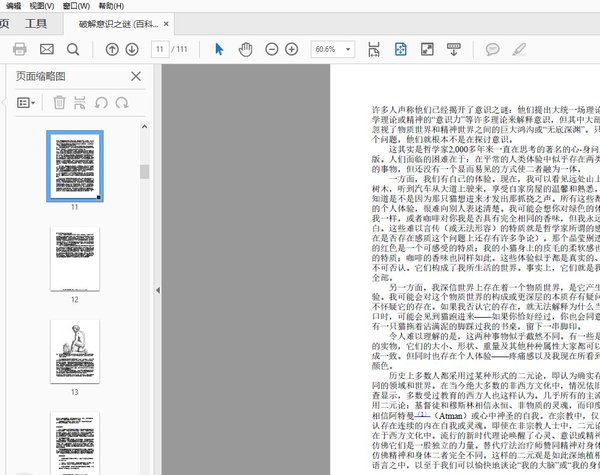
Task: Open thumbnails panel options dropdown
Action: [26, 103]
